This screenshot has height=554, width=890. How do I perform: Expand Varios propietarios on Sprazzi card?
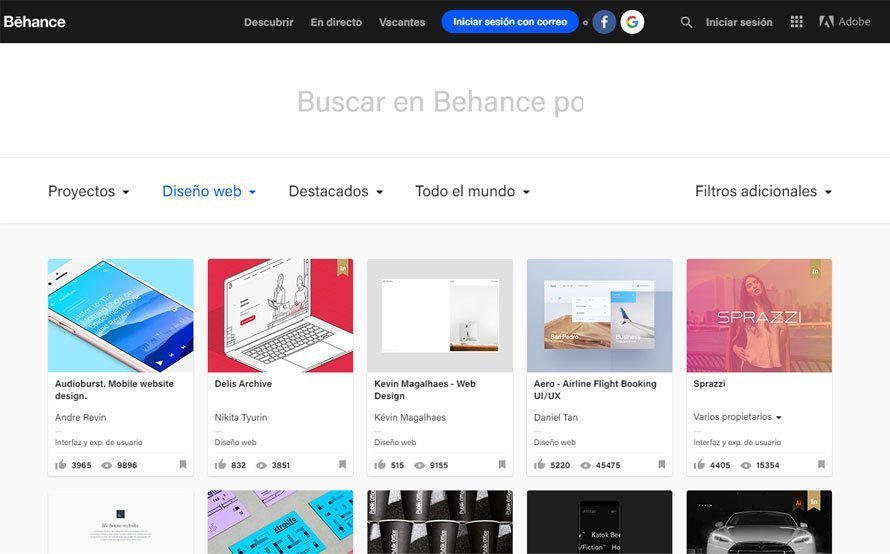(x=737, y=417)
